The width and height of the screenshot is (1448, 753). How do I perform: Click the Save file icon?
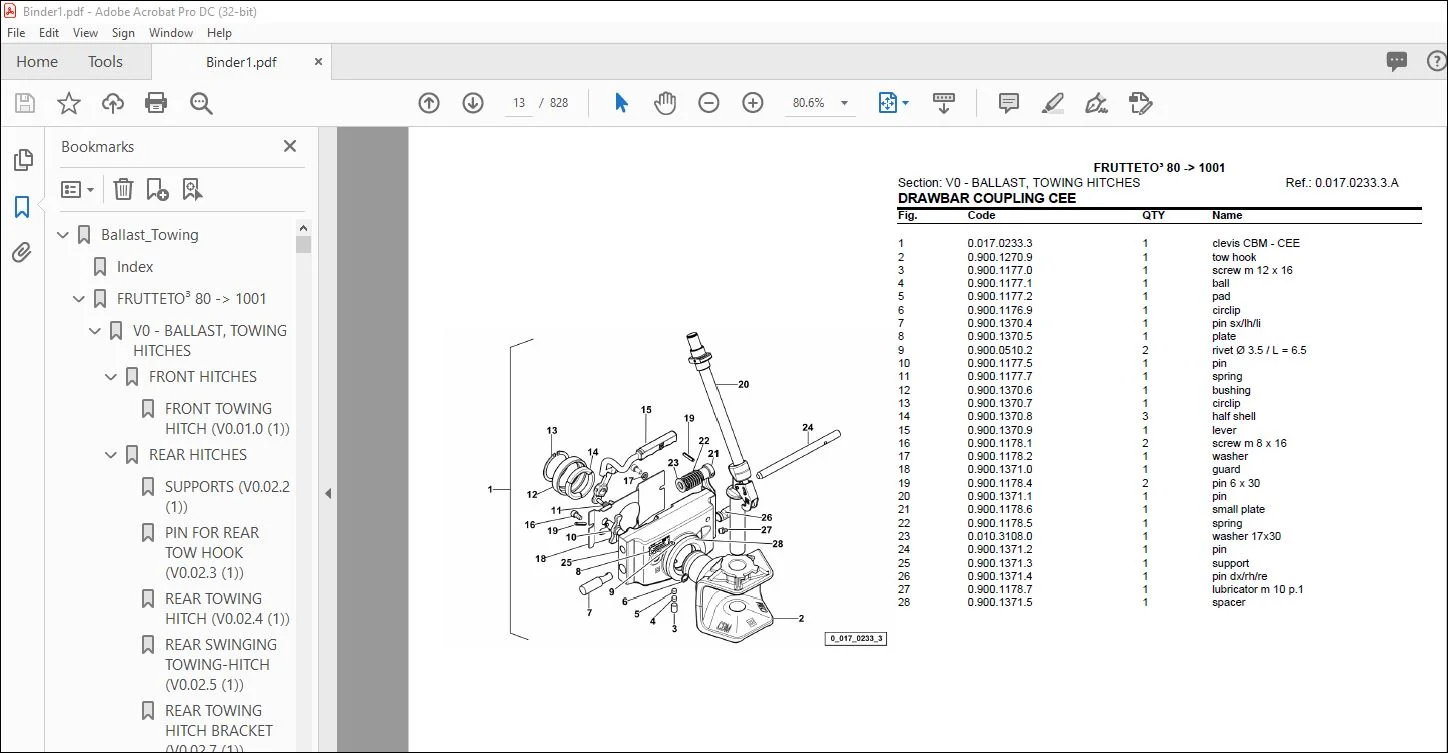coord(25,103)
